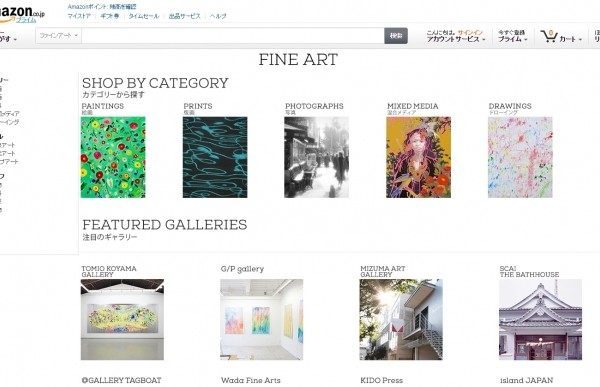The image size is (600, 387).
Task: Select the Photographs black-and-white street thumbnail
Action: 316,157
